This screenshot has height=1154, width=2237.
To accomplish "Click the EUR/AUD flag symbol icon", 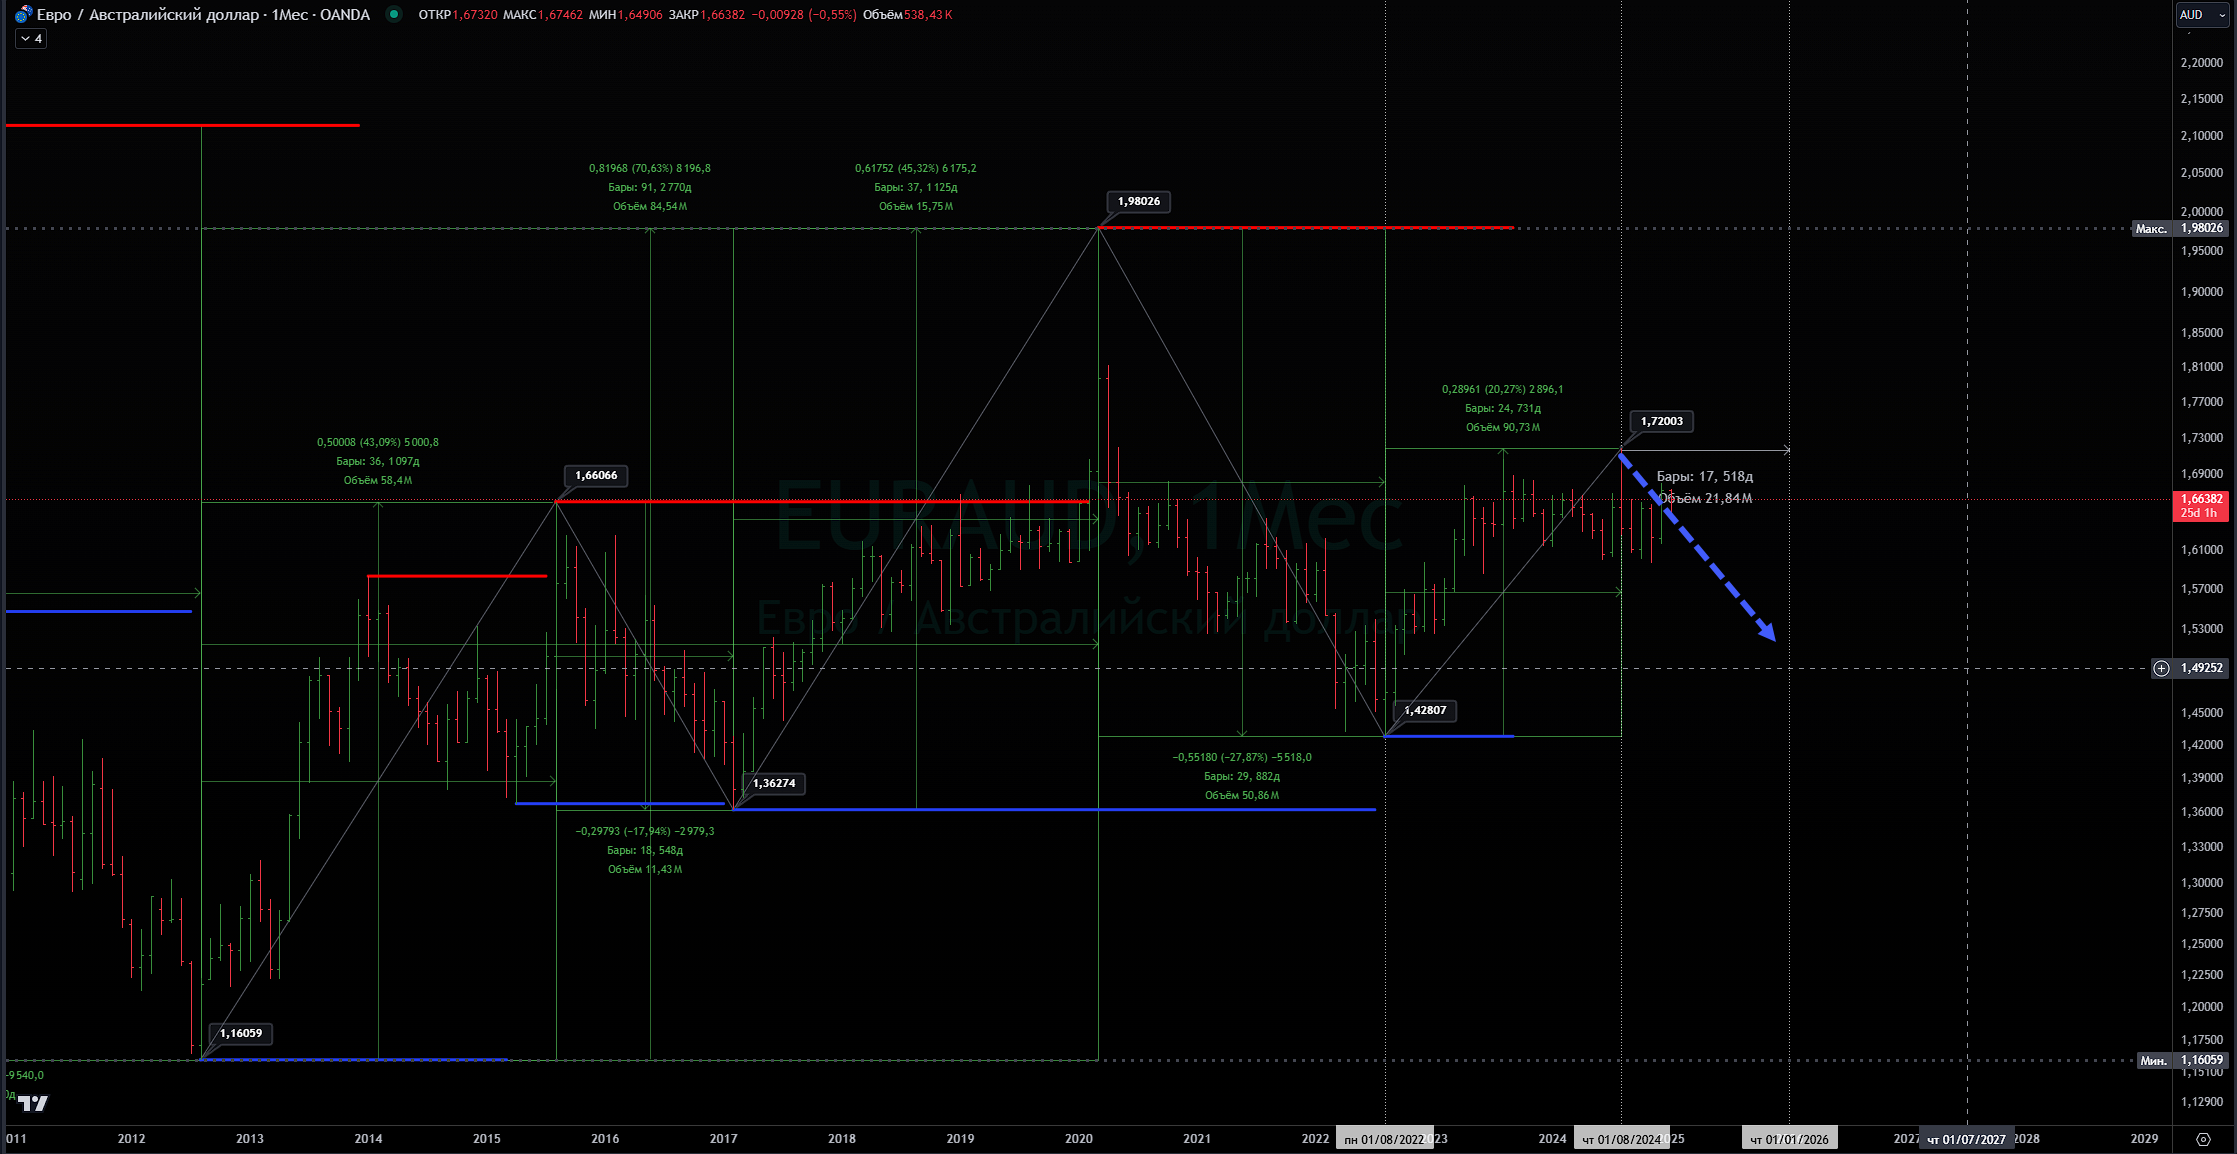I will pos(23,15).
